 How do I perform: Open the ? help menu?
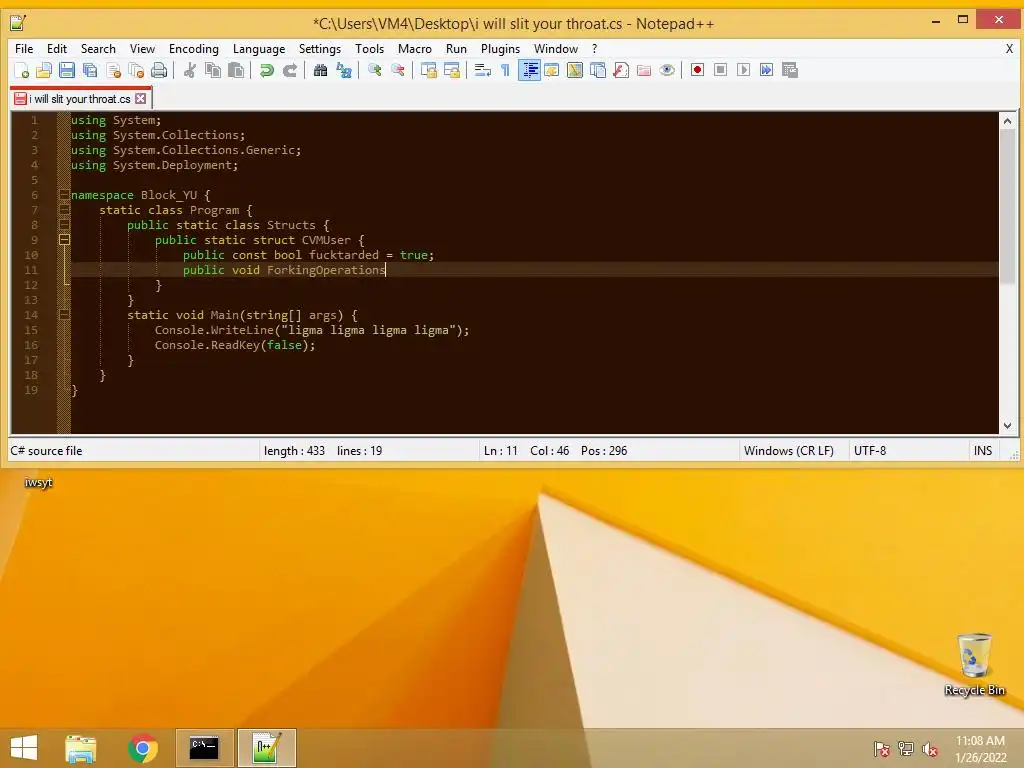point(594,49)
